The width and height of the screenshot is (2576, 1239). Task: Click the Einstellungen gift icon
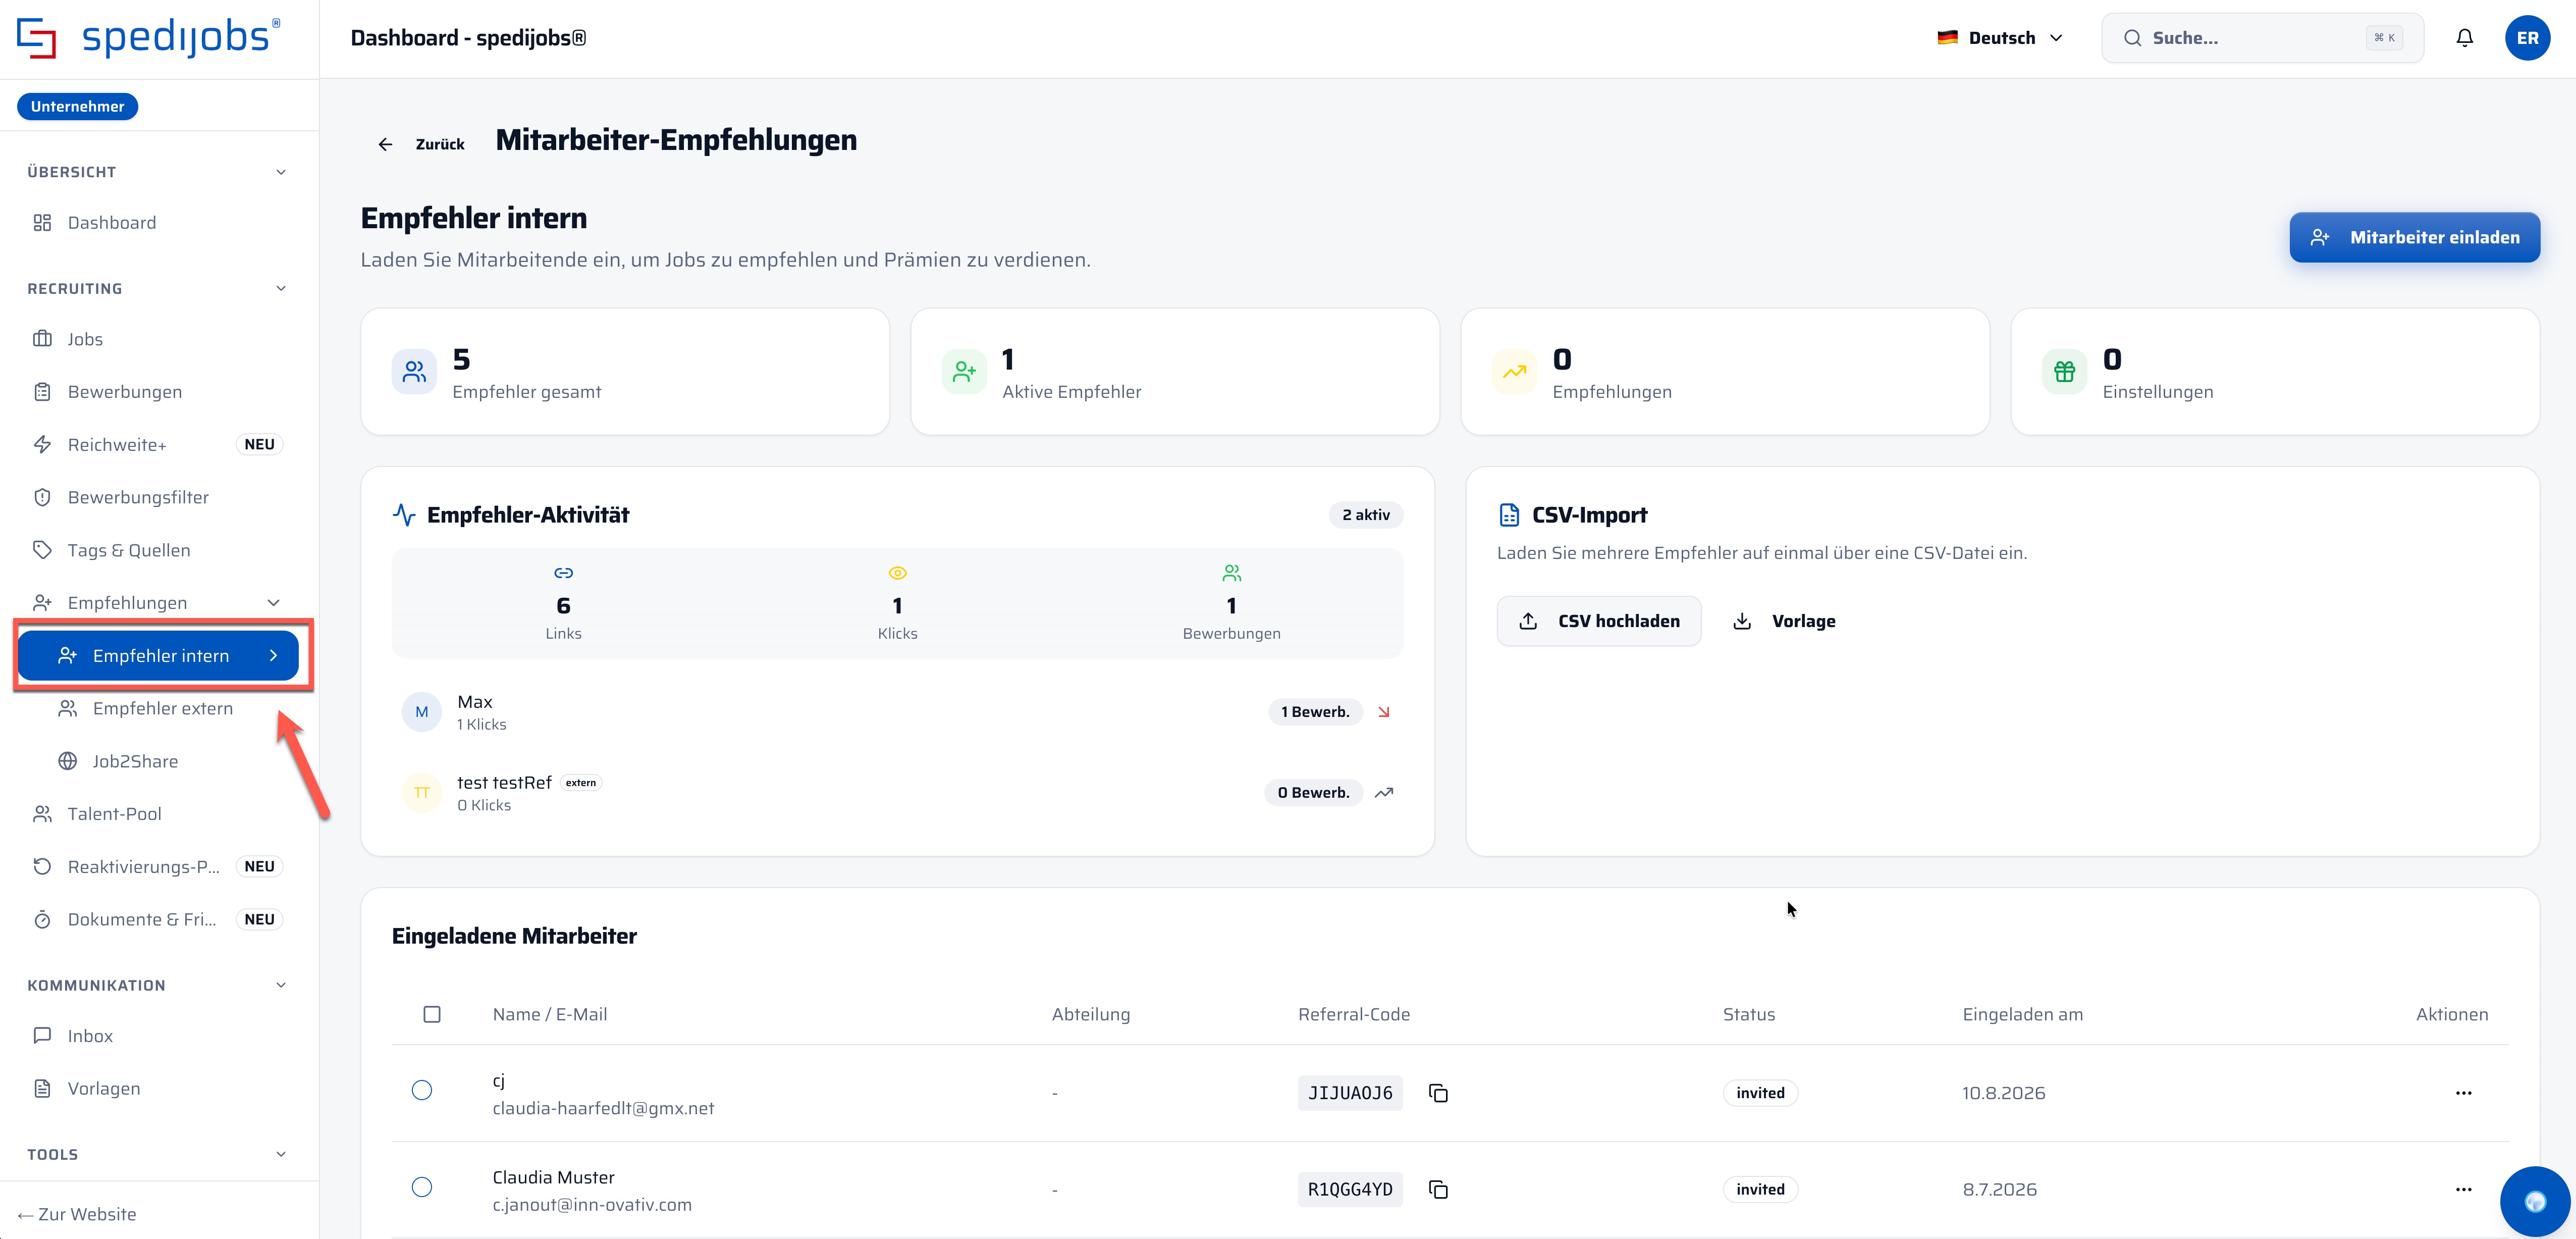(x=2064, y=372)
